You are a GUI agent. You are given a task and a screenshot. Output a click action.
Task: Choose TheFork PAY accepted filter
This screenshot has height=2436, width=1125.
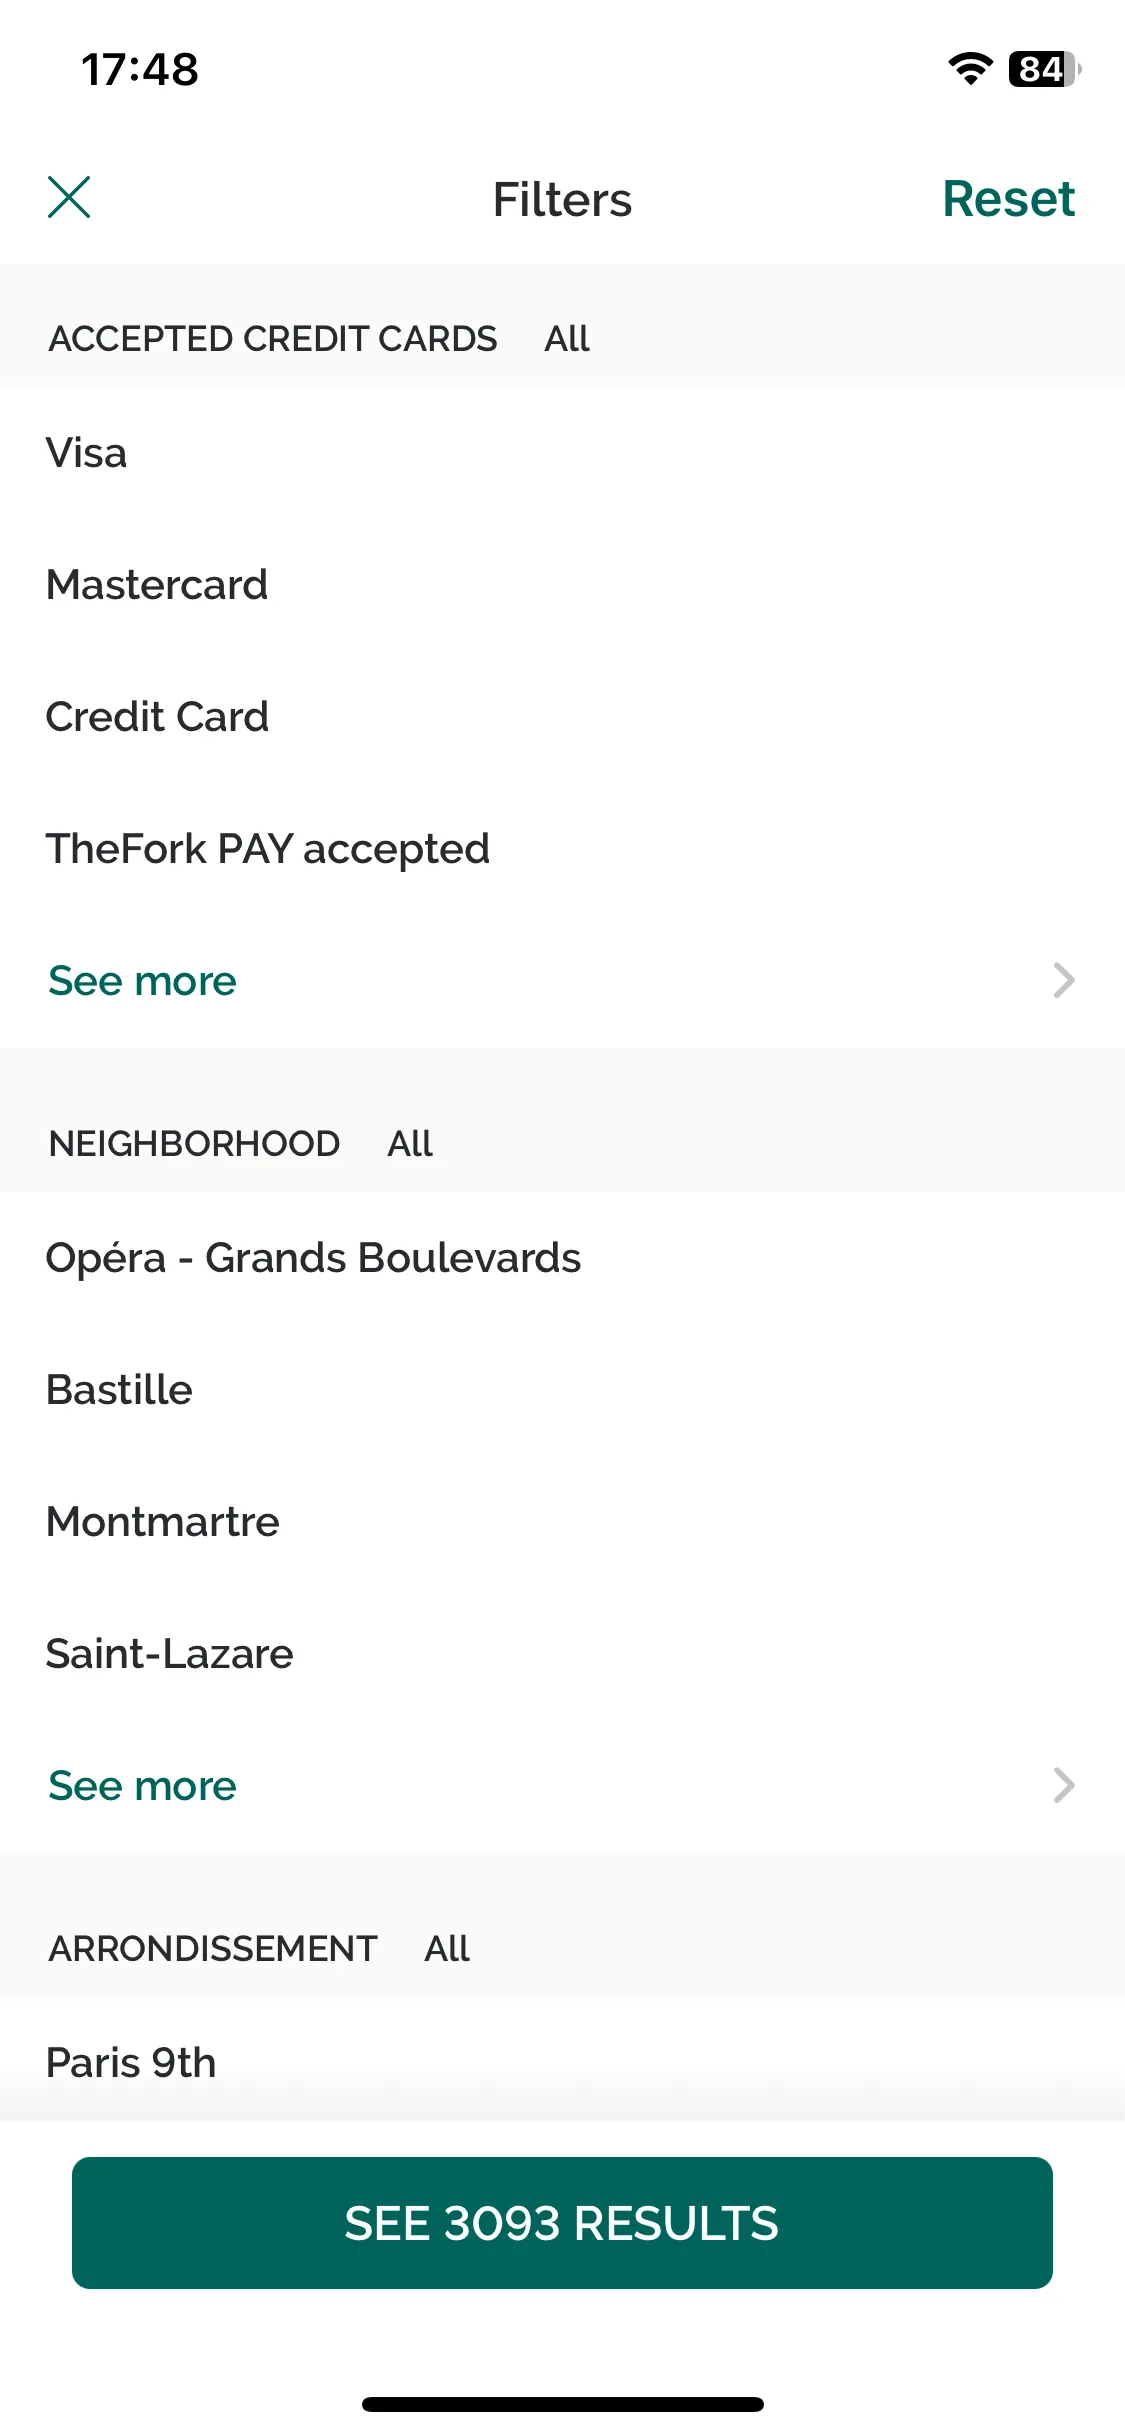[562, 849]
